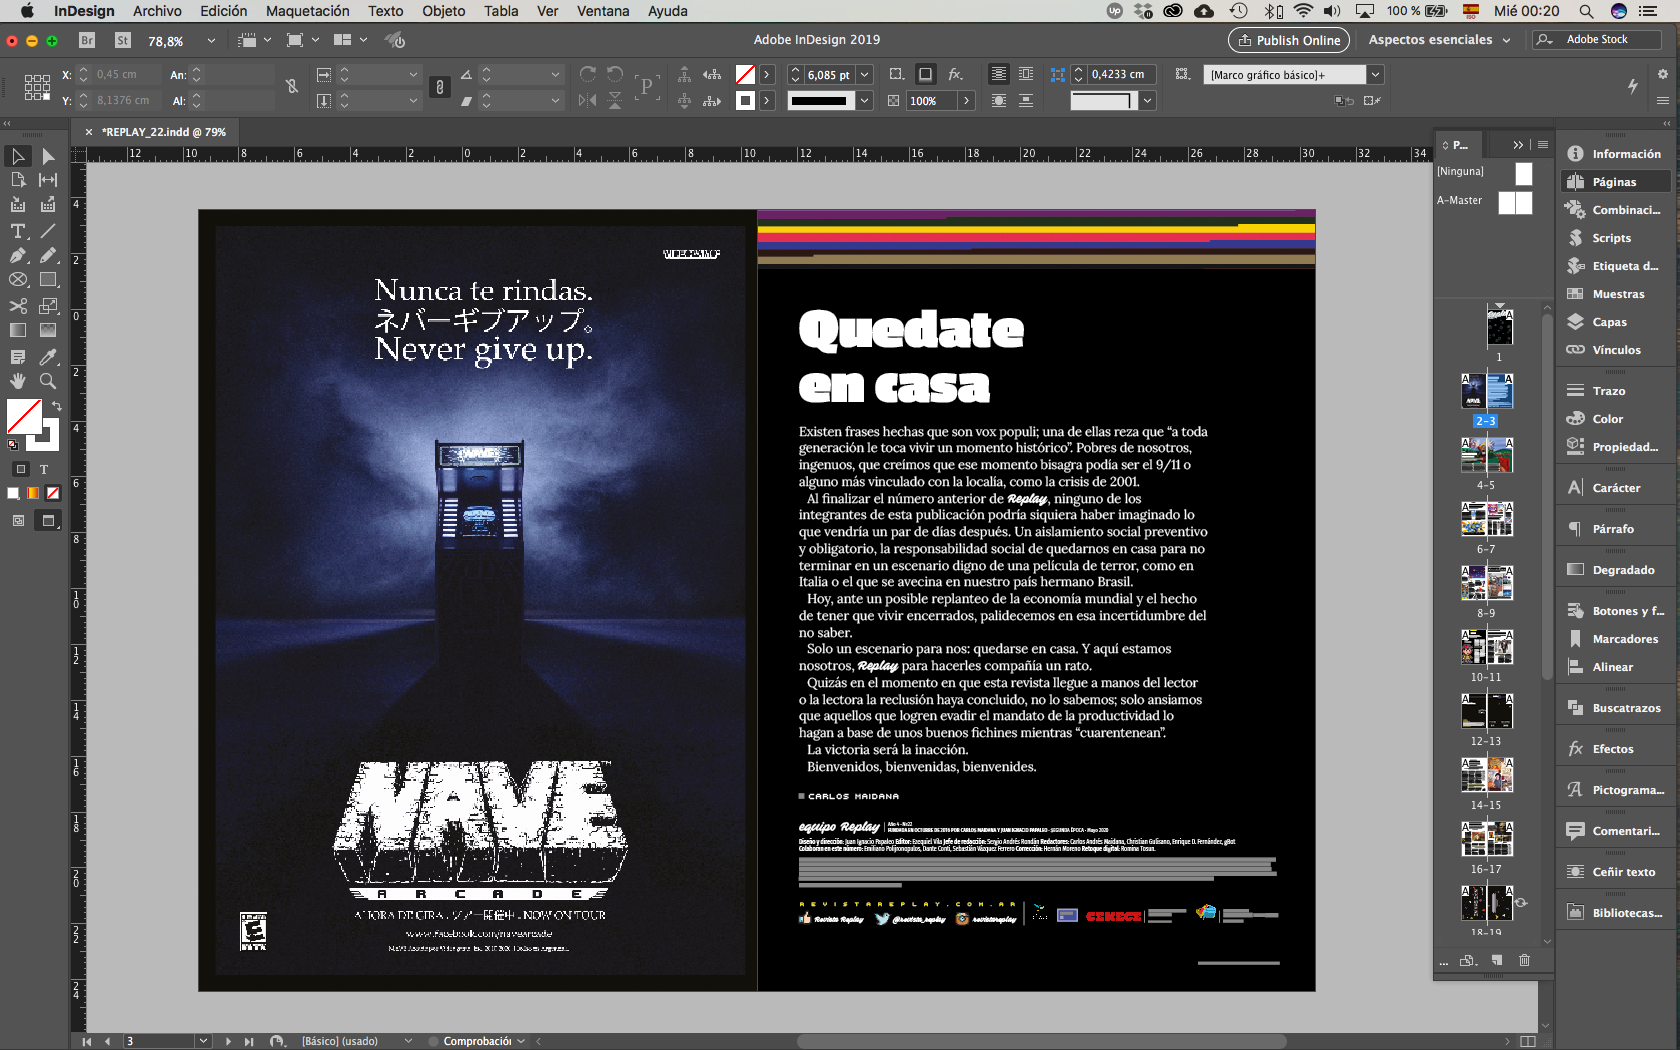Open Adobe Bridge with Br icon
1680x1050 pixels.
tap(87, 40)
